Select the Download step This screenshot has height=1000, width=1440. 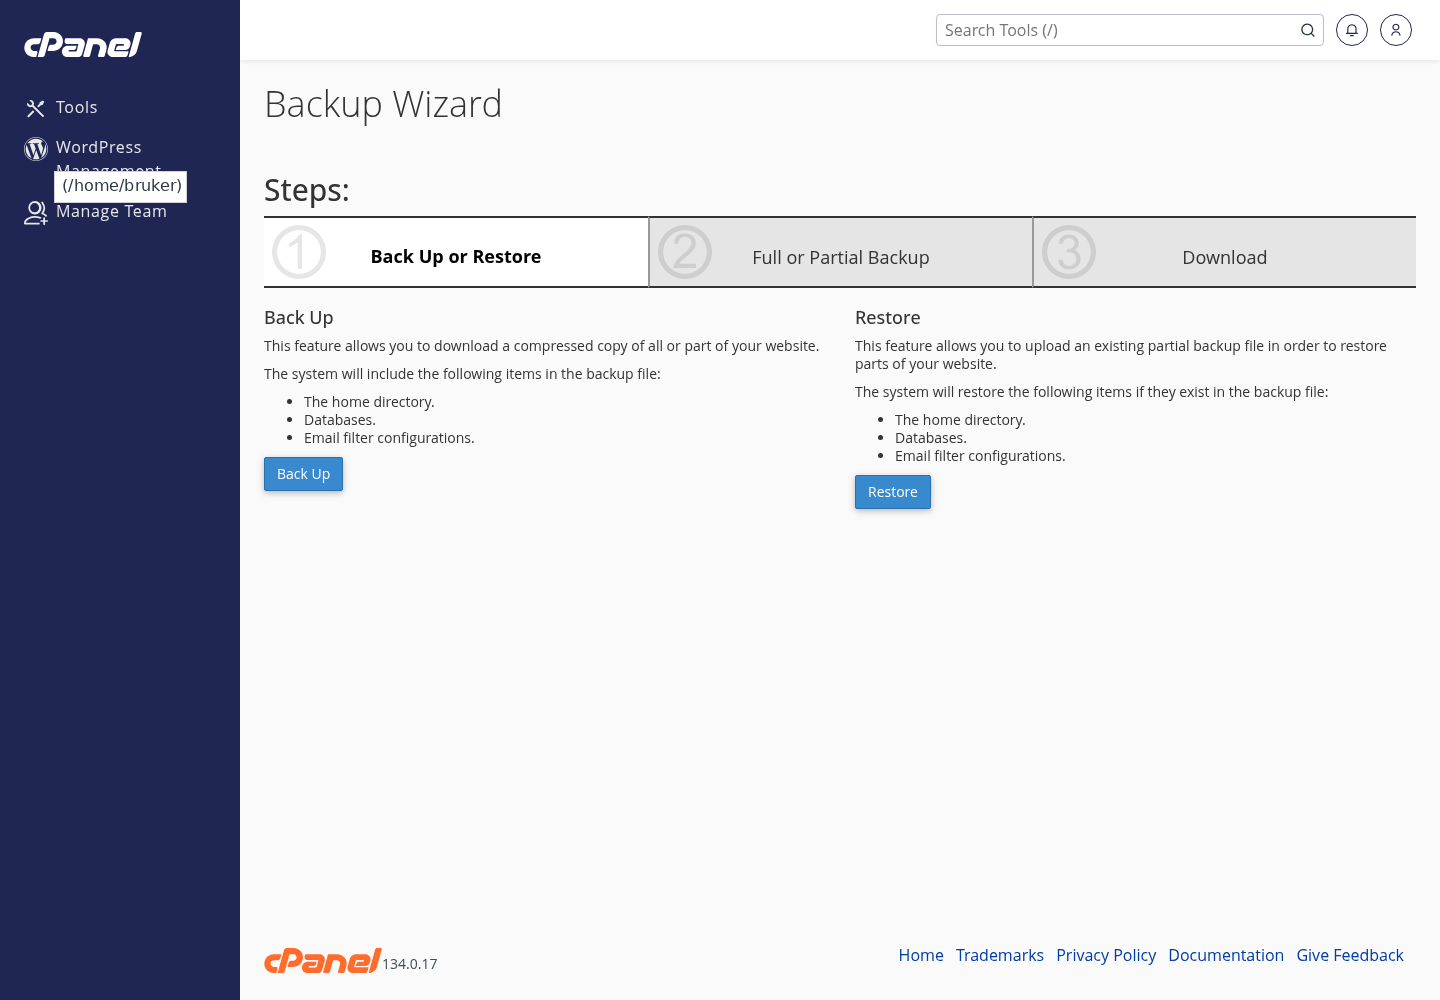[1224, 257]
